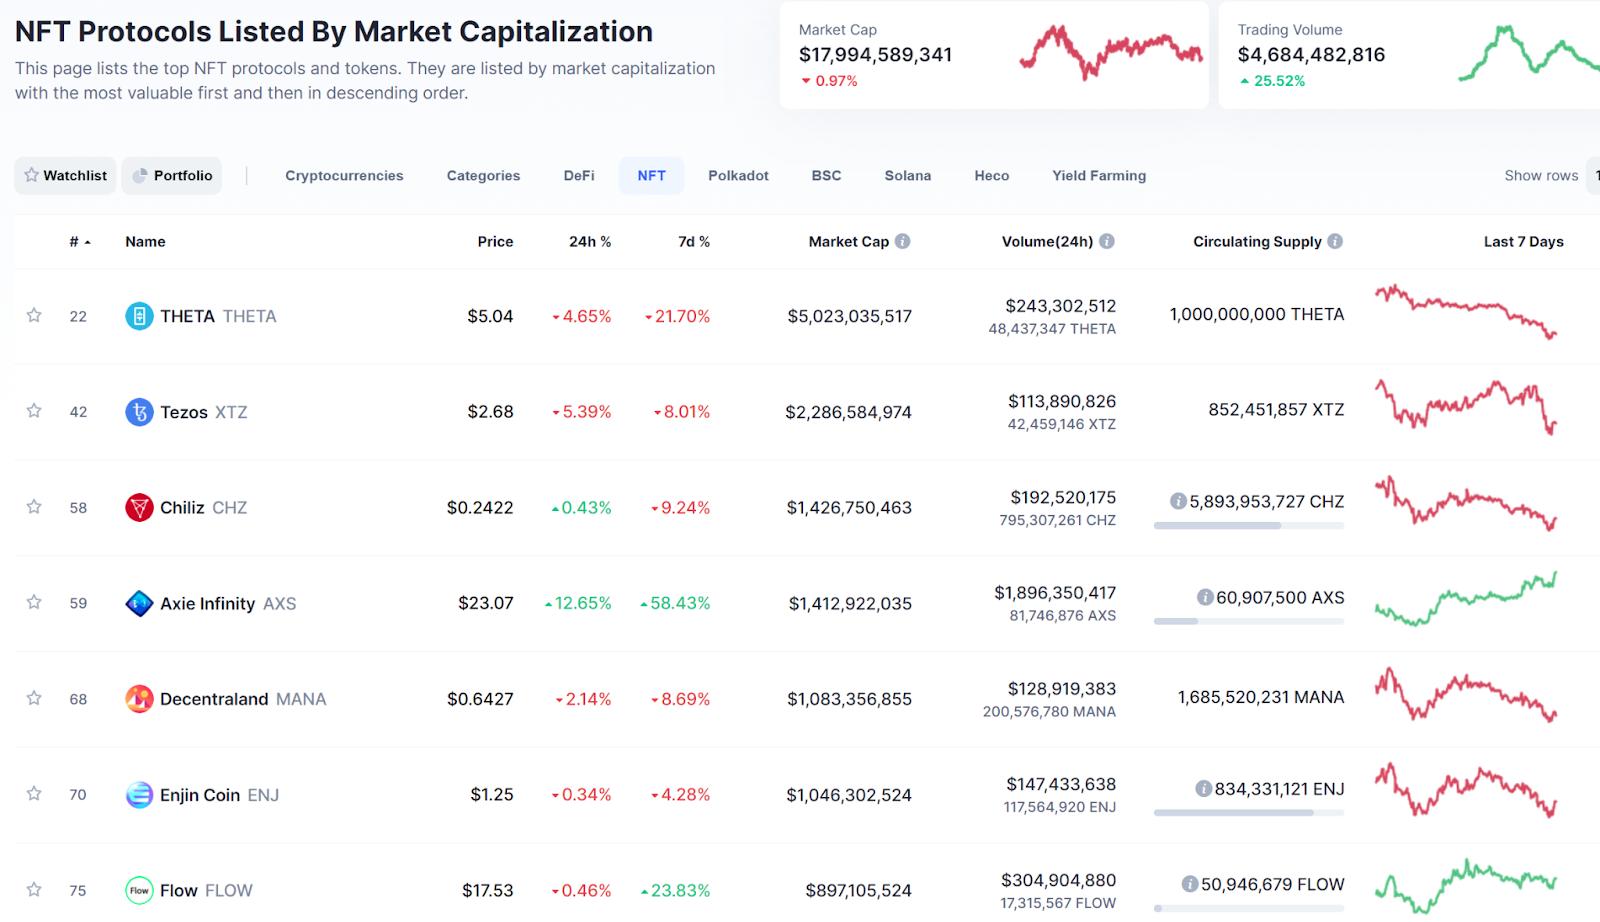This screenshot has width=1600, height=922.
Task: Click THETA market cap $5,023,035,517
Action: [850, 316]
